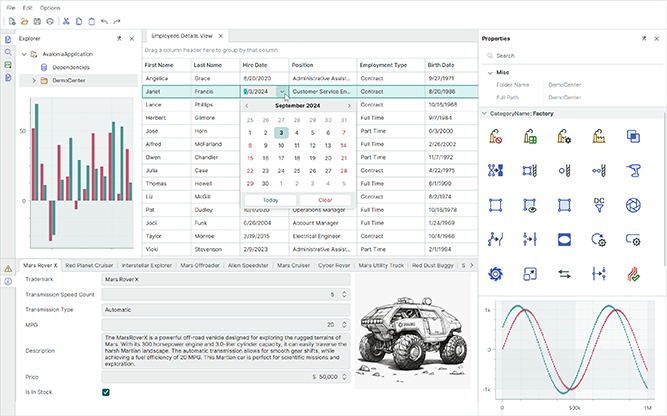Click the Search field in Properties panel
The image size is (667, 416).
pyautogui.click(x=570, y=56)
